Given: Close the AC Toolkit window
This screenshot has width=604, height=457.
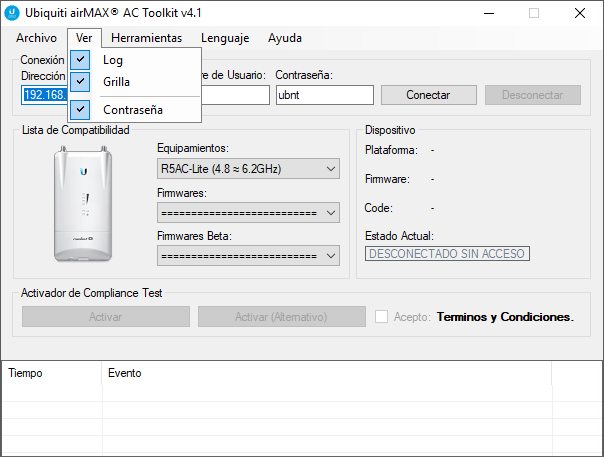Looking at the screenshot, I should click(580, 13).
